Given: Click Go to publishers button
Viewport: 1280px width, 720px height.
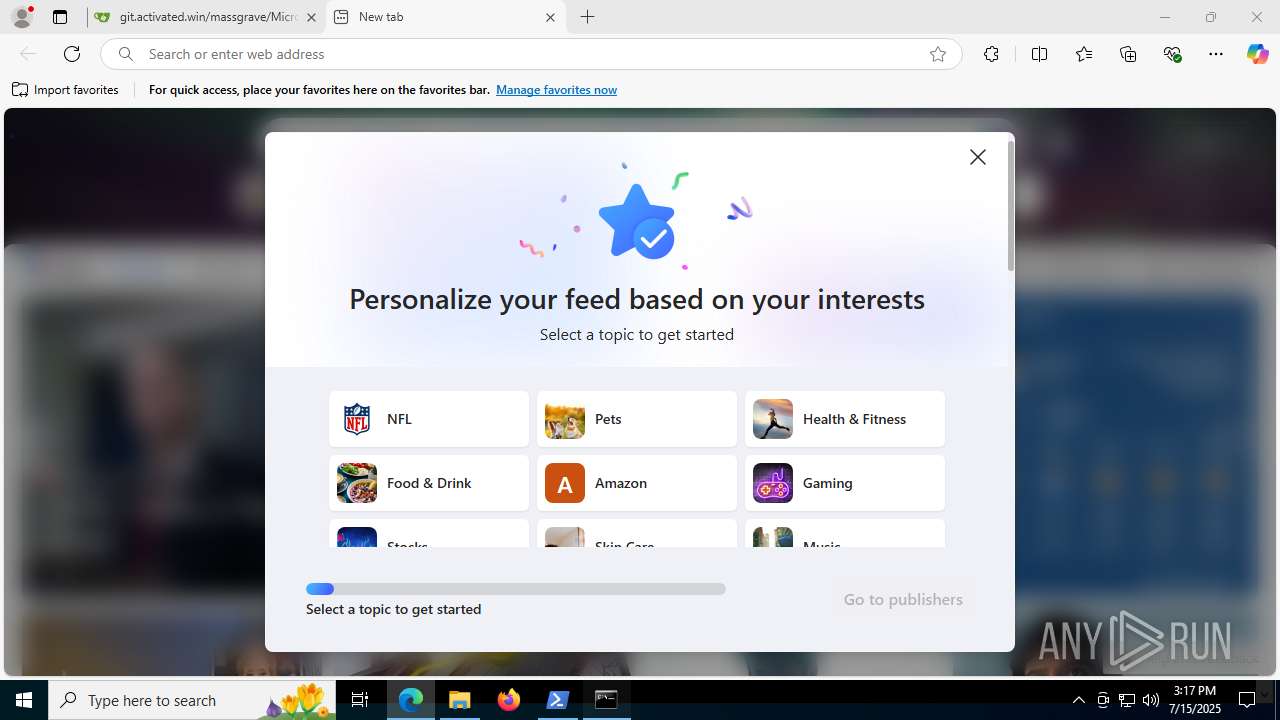Looking at the screenshot, I should click(x=903, y=599).
